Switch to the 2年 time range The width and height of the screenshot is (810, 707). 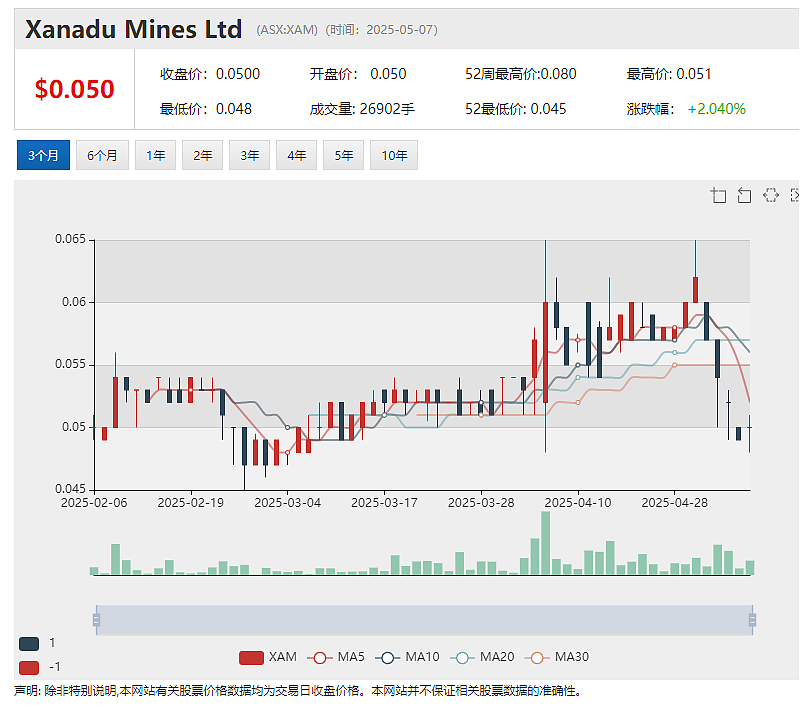pyautogui.click(x=202, y=155)
